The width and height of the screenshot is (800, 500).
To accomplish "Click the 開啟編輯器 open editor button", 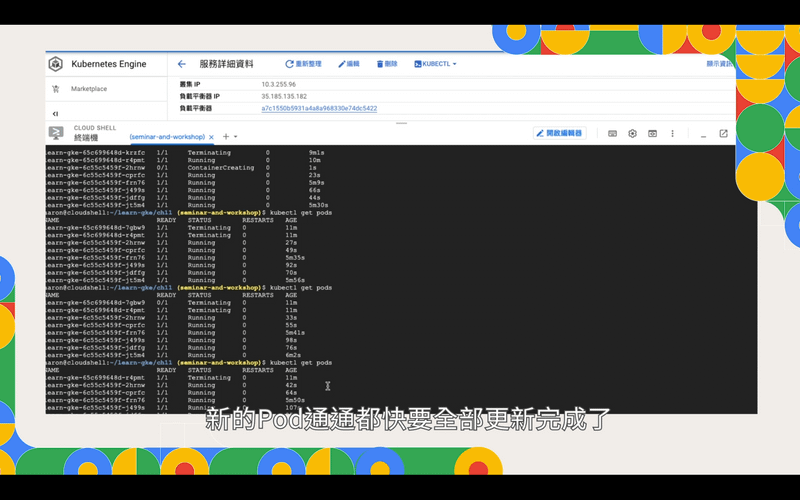I will coord(559,133).
